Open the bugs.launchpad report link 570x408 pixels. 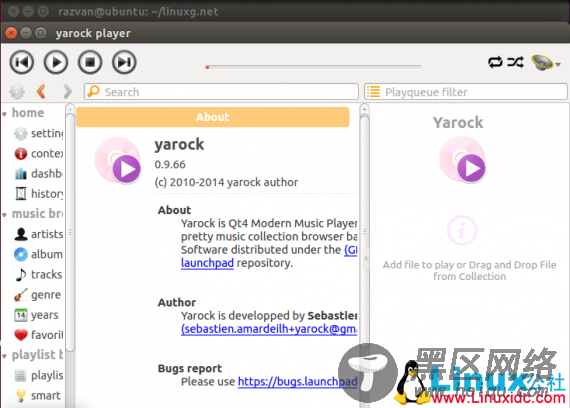point(297,381)
